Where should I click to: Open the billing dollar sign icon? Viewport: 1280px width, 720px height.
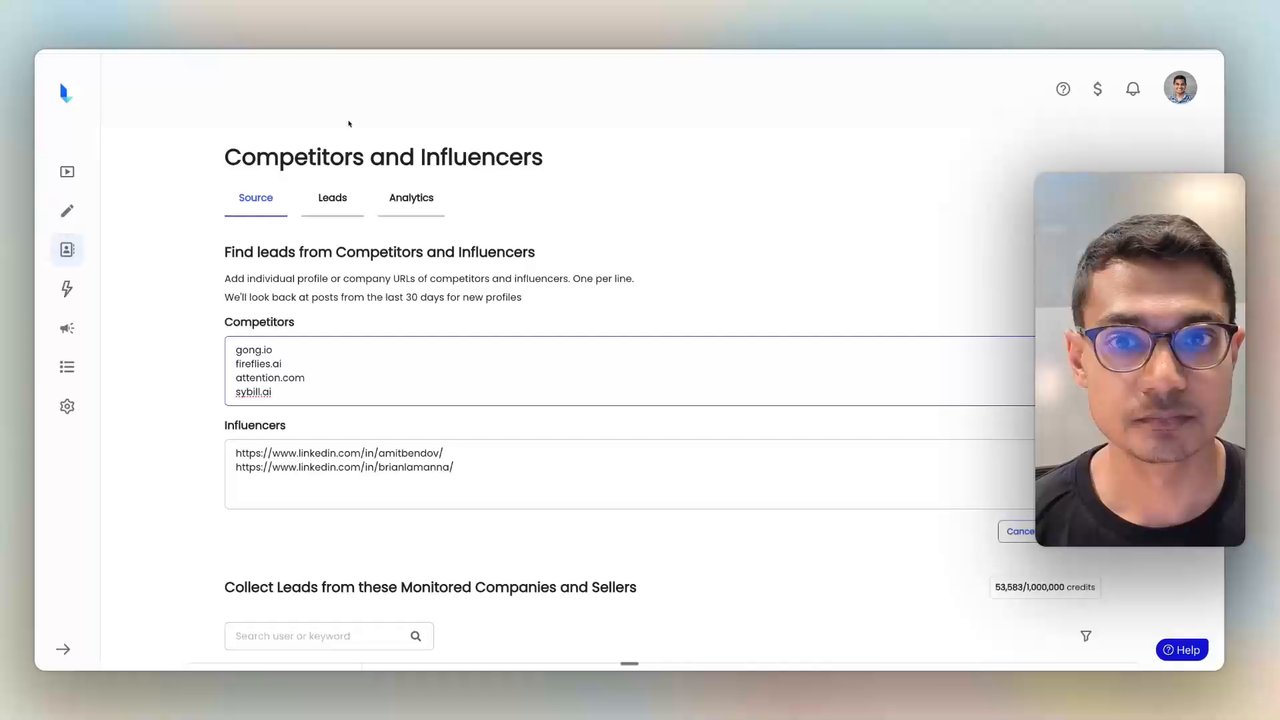(1097, 89)
